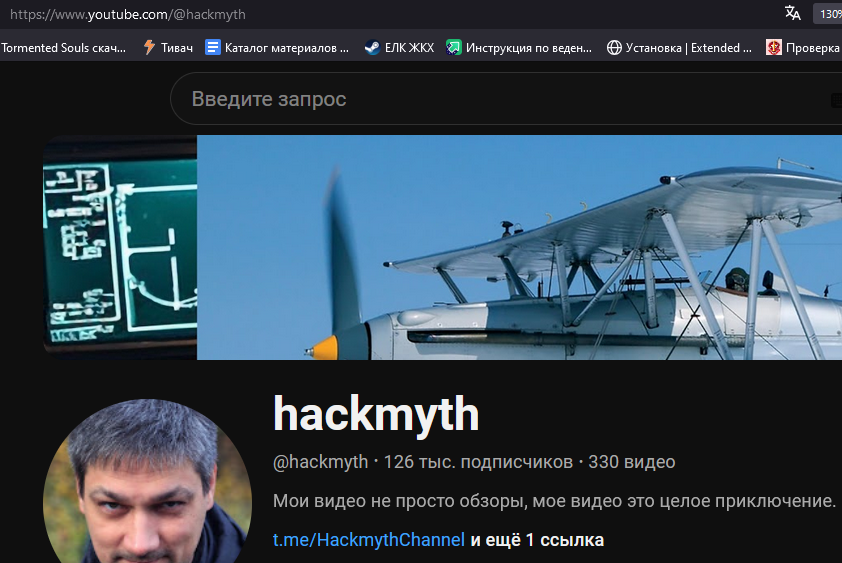Click the Steam favicon beside ЕЛК ЖКХ

[x=372, y=48]
